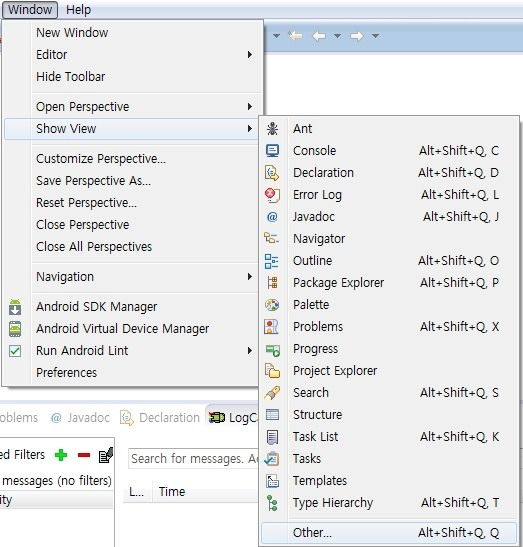
Task: Click the Project Explorer folder icon
Action: tap(272, 370)
